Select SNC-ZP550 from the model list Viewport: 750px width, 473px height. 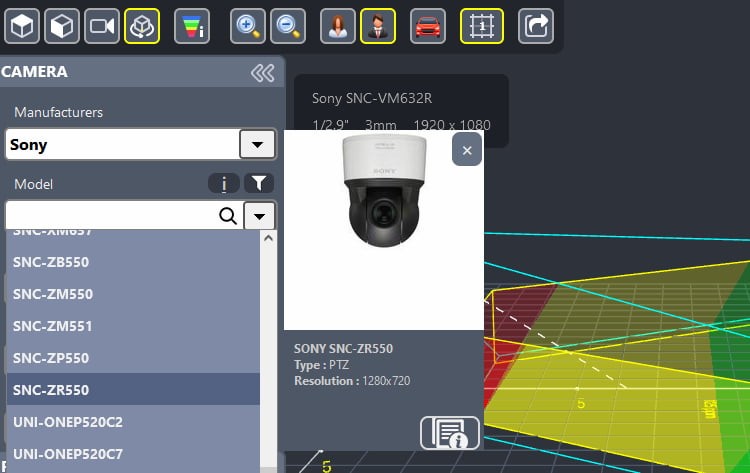(133, 358)
